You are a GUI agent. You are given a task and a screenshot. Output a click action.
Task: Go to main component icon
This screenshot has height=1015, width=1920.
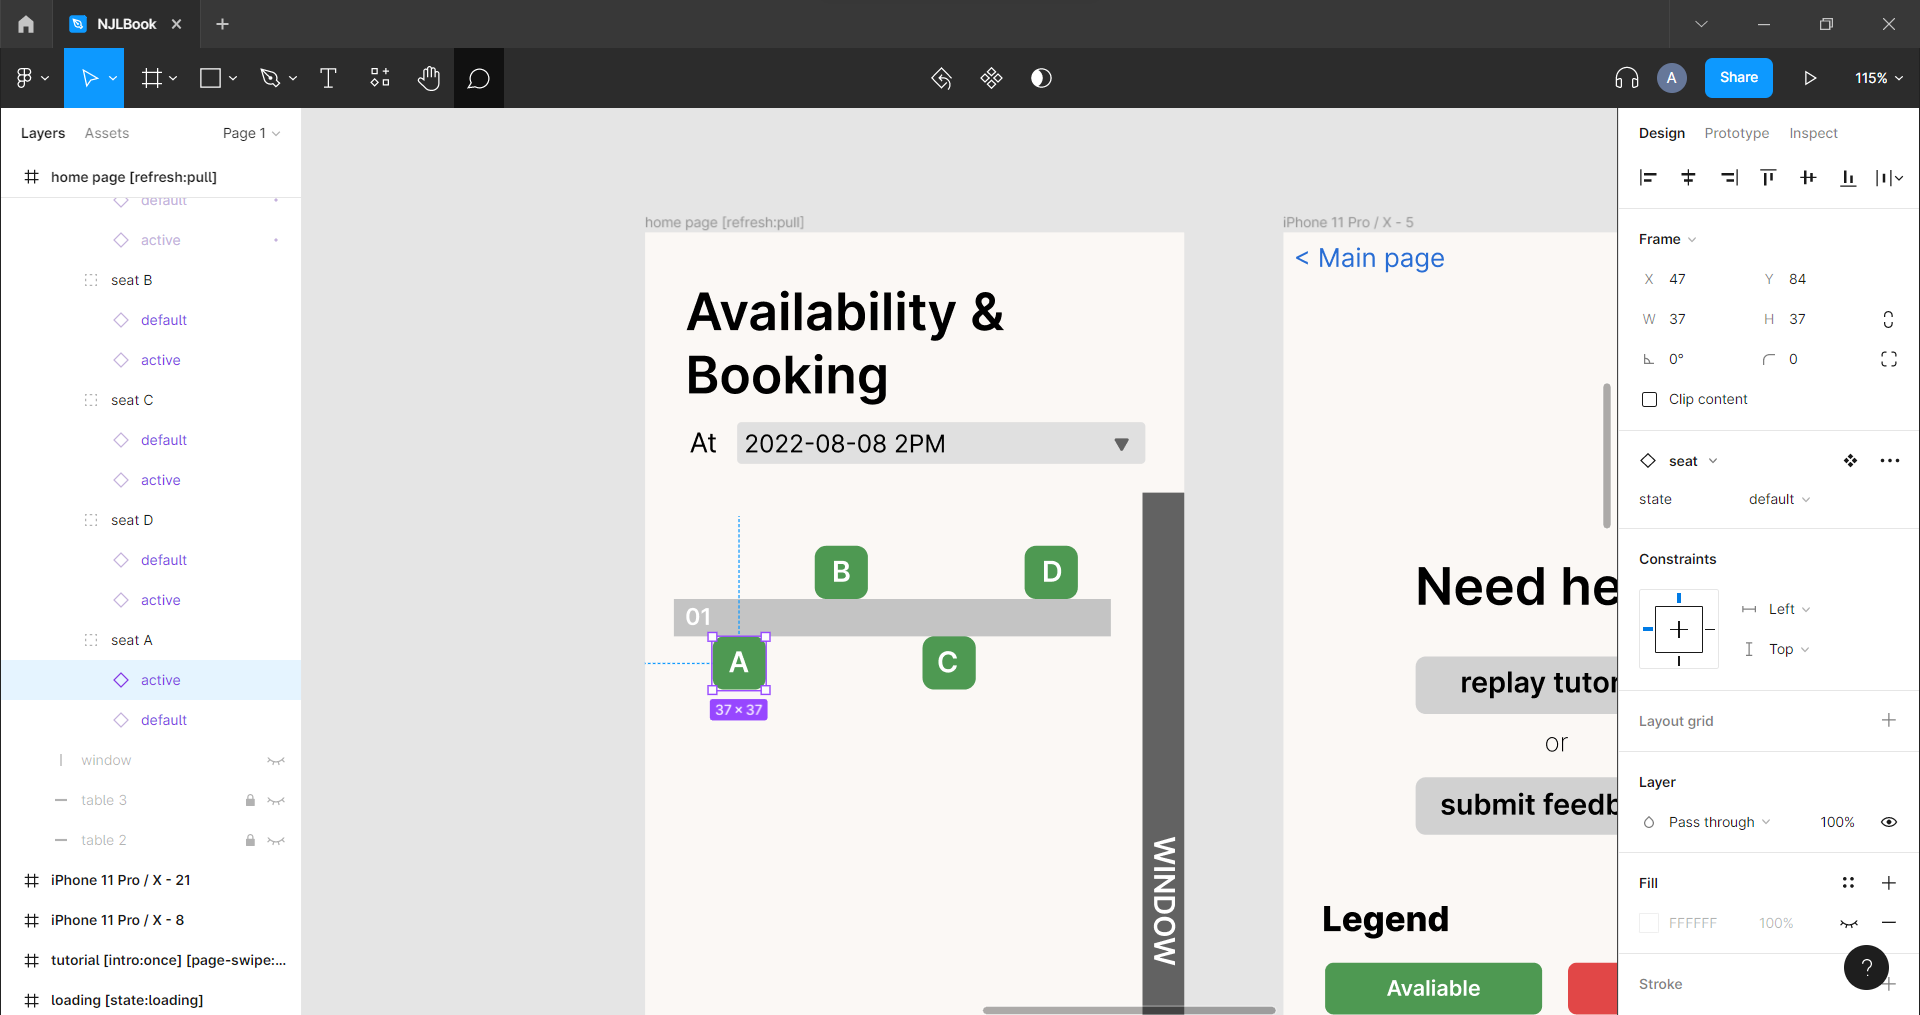(1850, 461)
